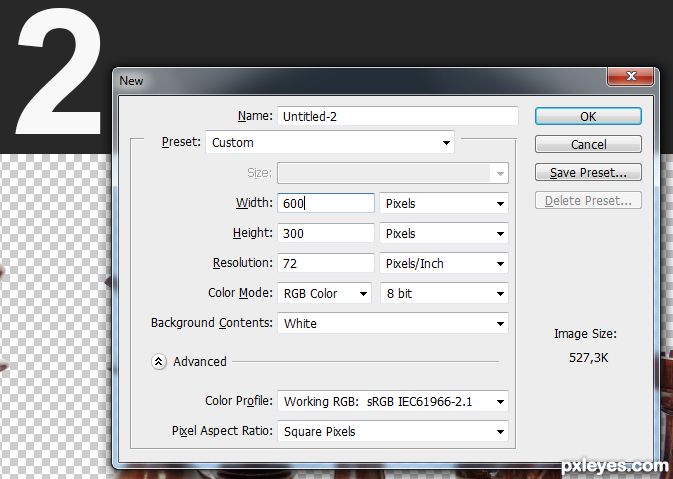Click the Pixel Aspect Ratio label
The height and width of the screenshot is (479, 673).
(222, 430)
